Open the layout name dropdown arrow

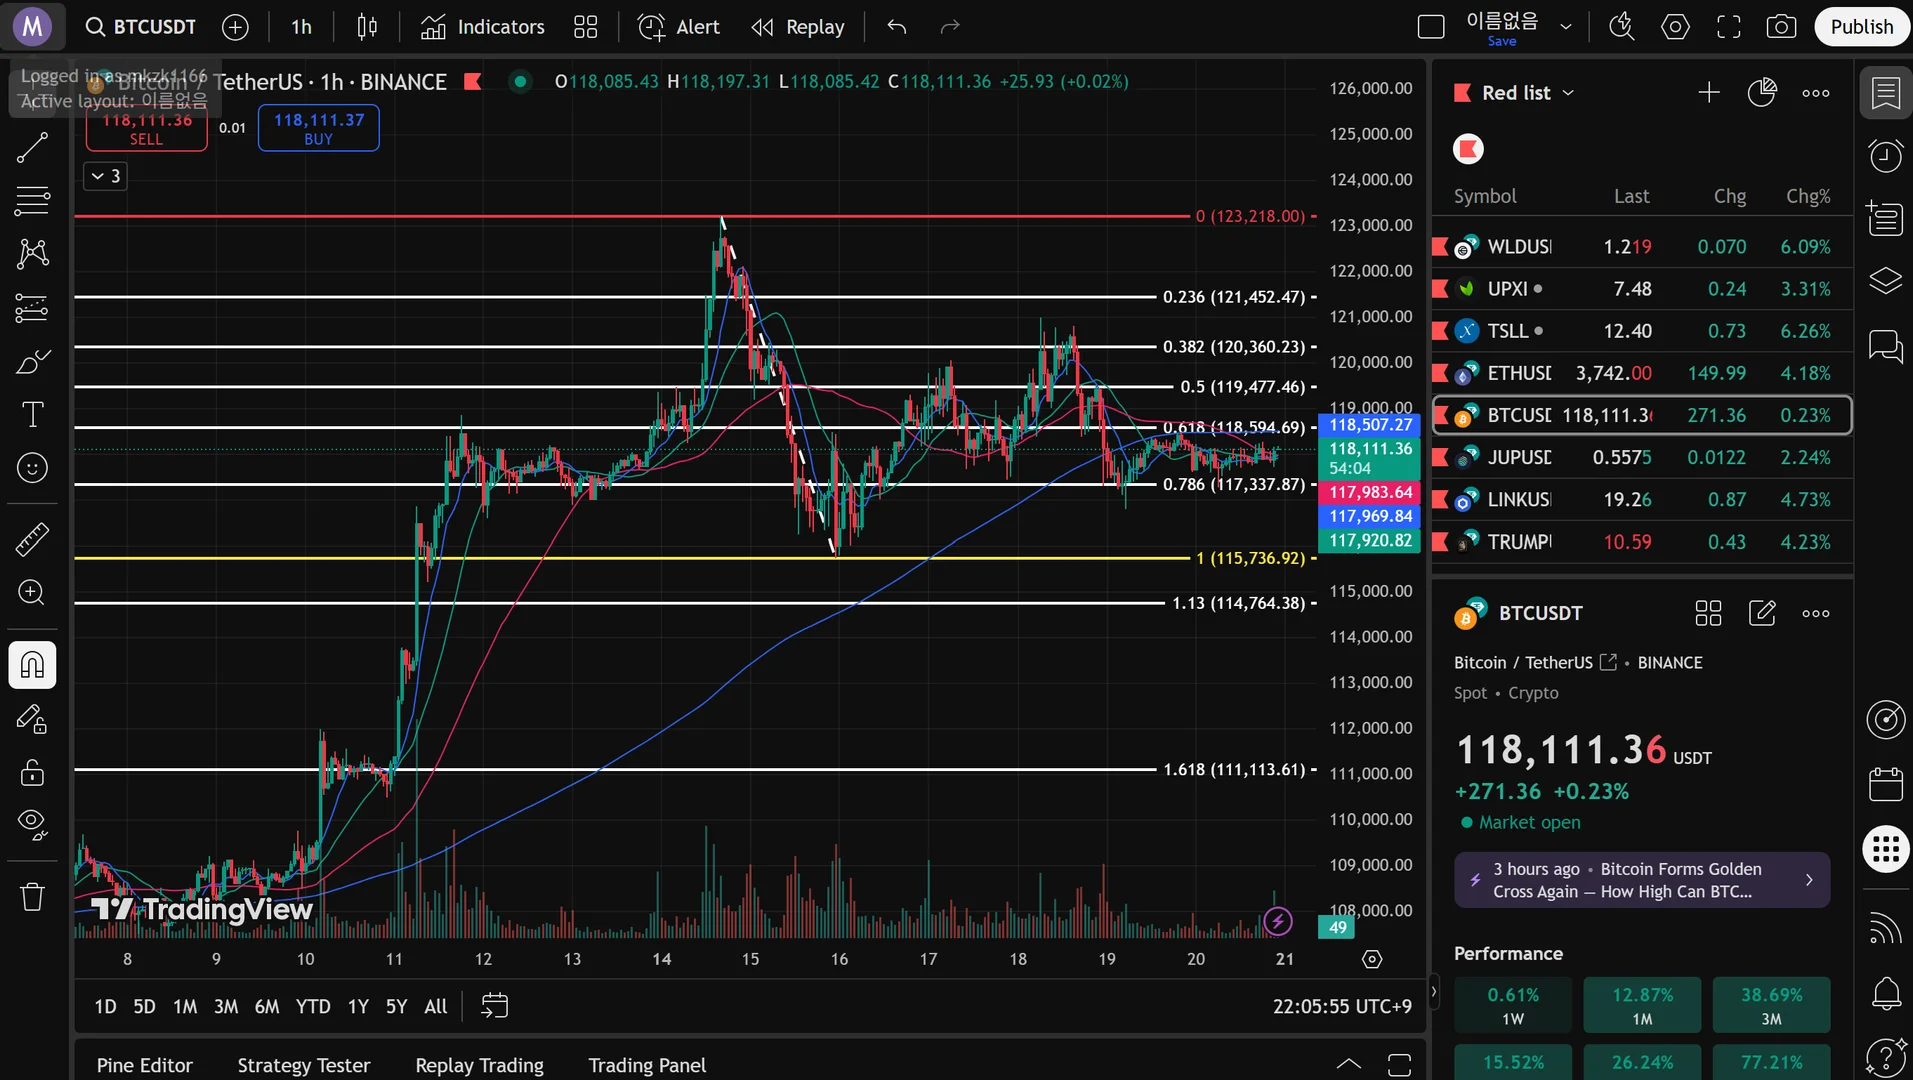pos(1566,27)
